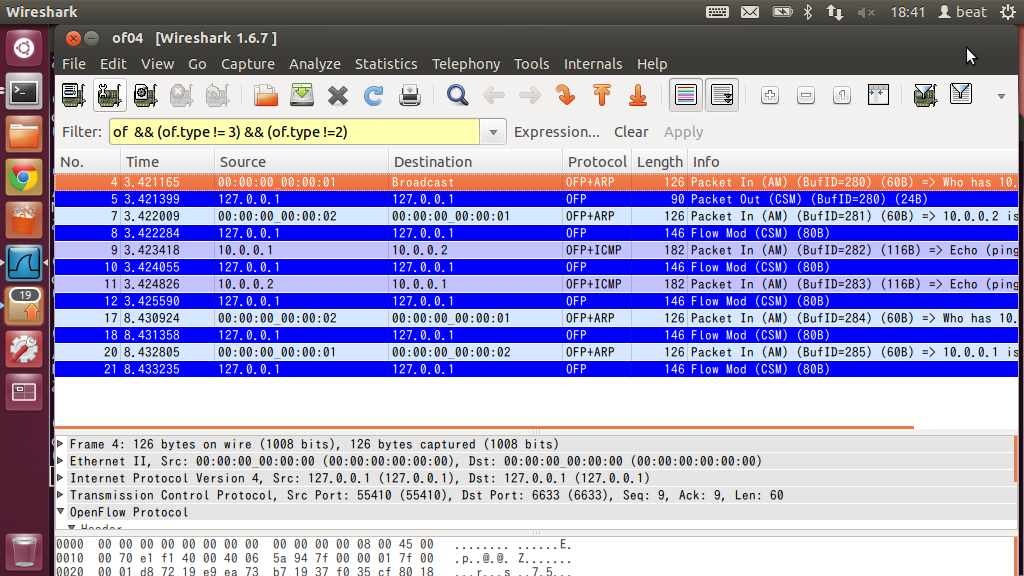The height and width of the screenshot is (576, 1024).
Task: Open the filter history dropdown
Action: click(493, 131)
